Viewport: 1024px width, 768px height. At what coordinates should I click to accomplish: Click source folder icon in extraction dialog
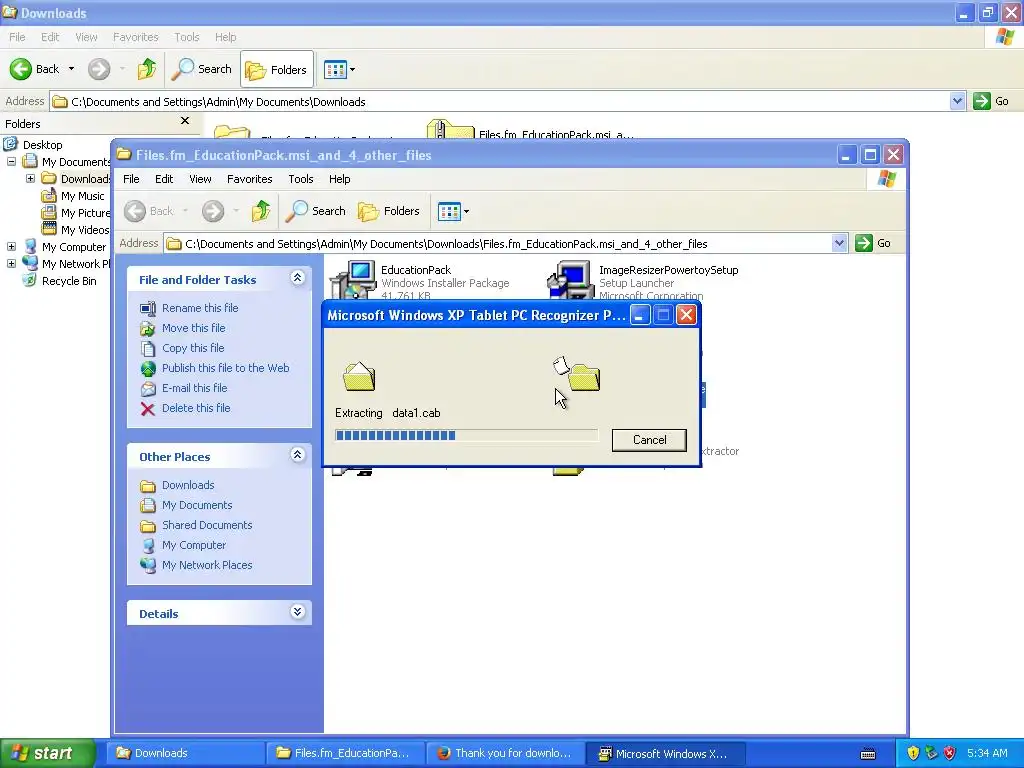click(359, 376)
